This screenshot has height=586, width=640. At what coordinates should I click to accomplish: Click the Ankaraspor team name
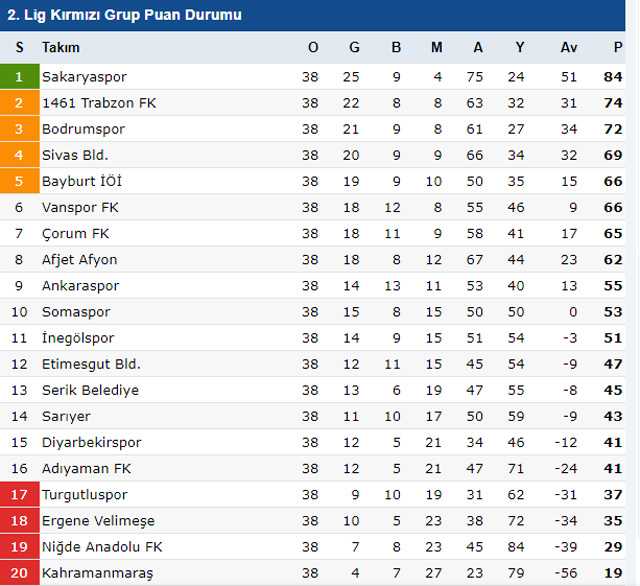[x=80, y=285]
